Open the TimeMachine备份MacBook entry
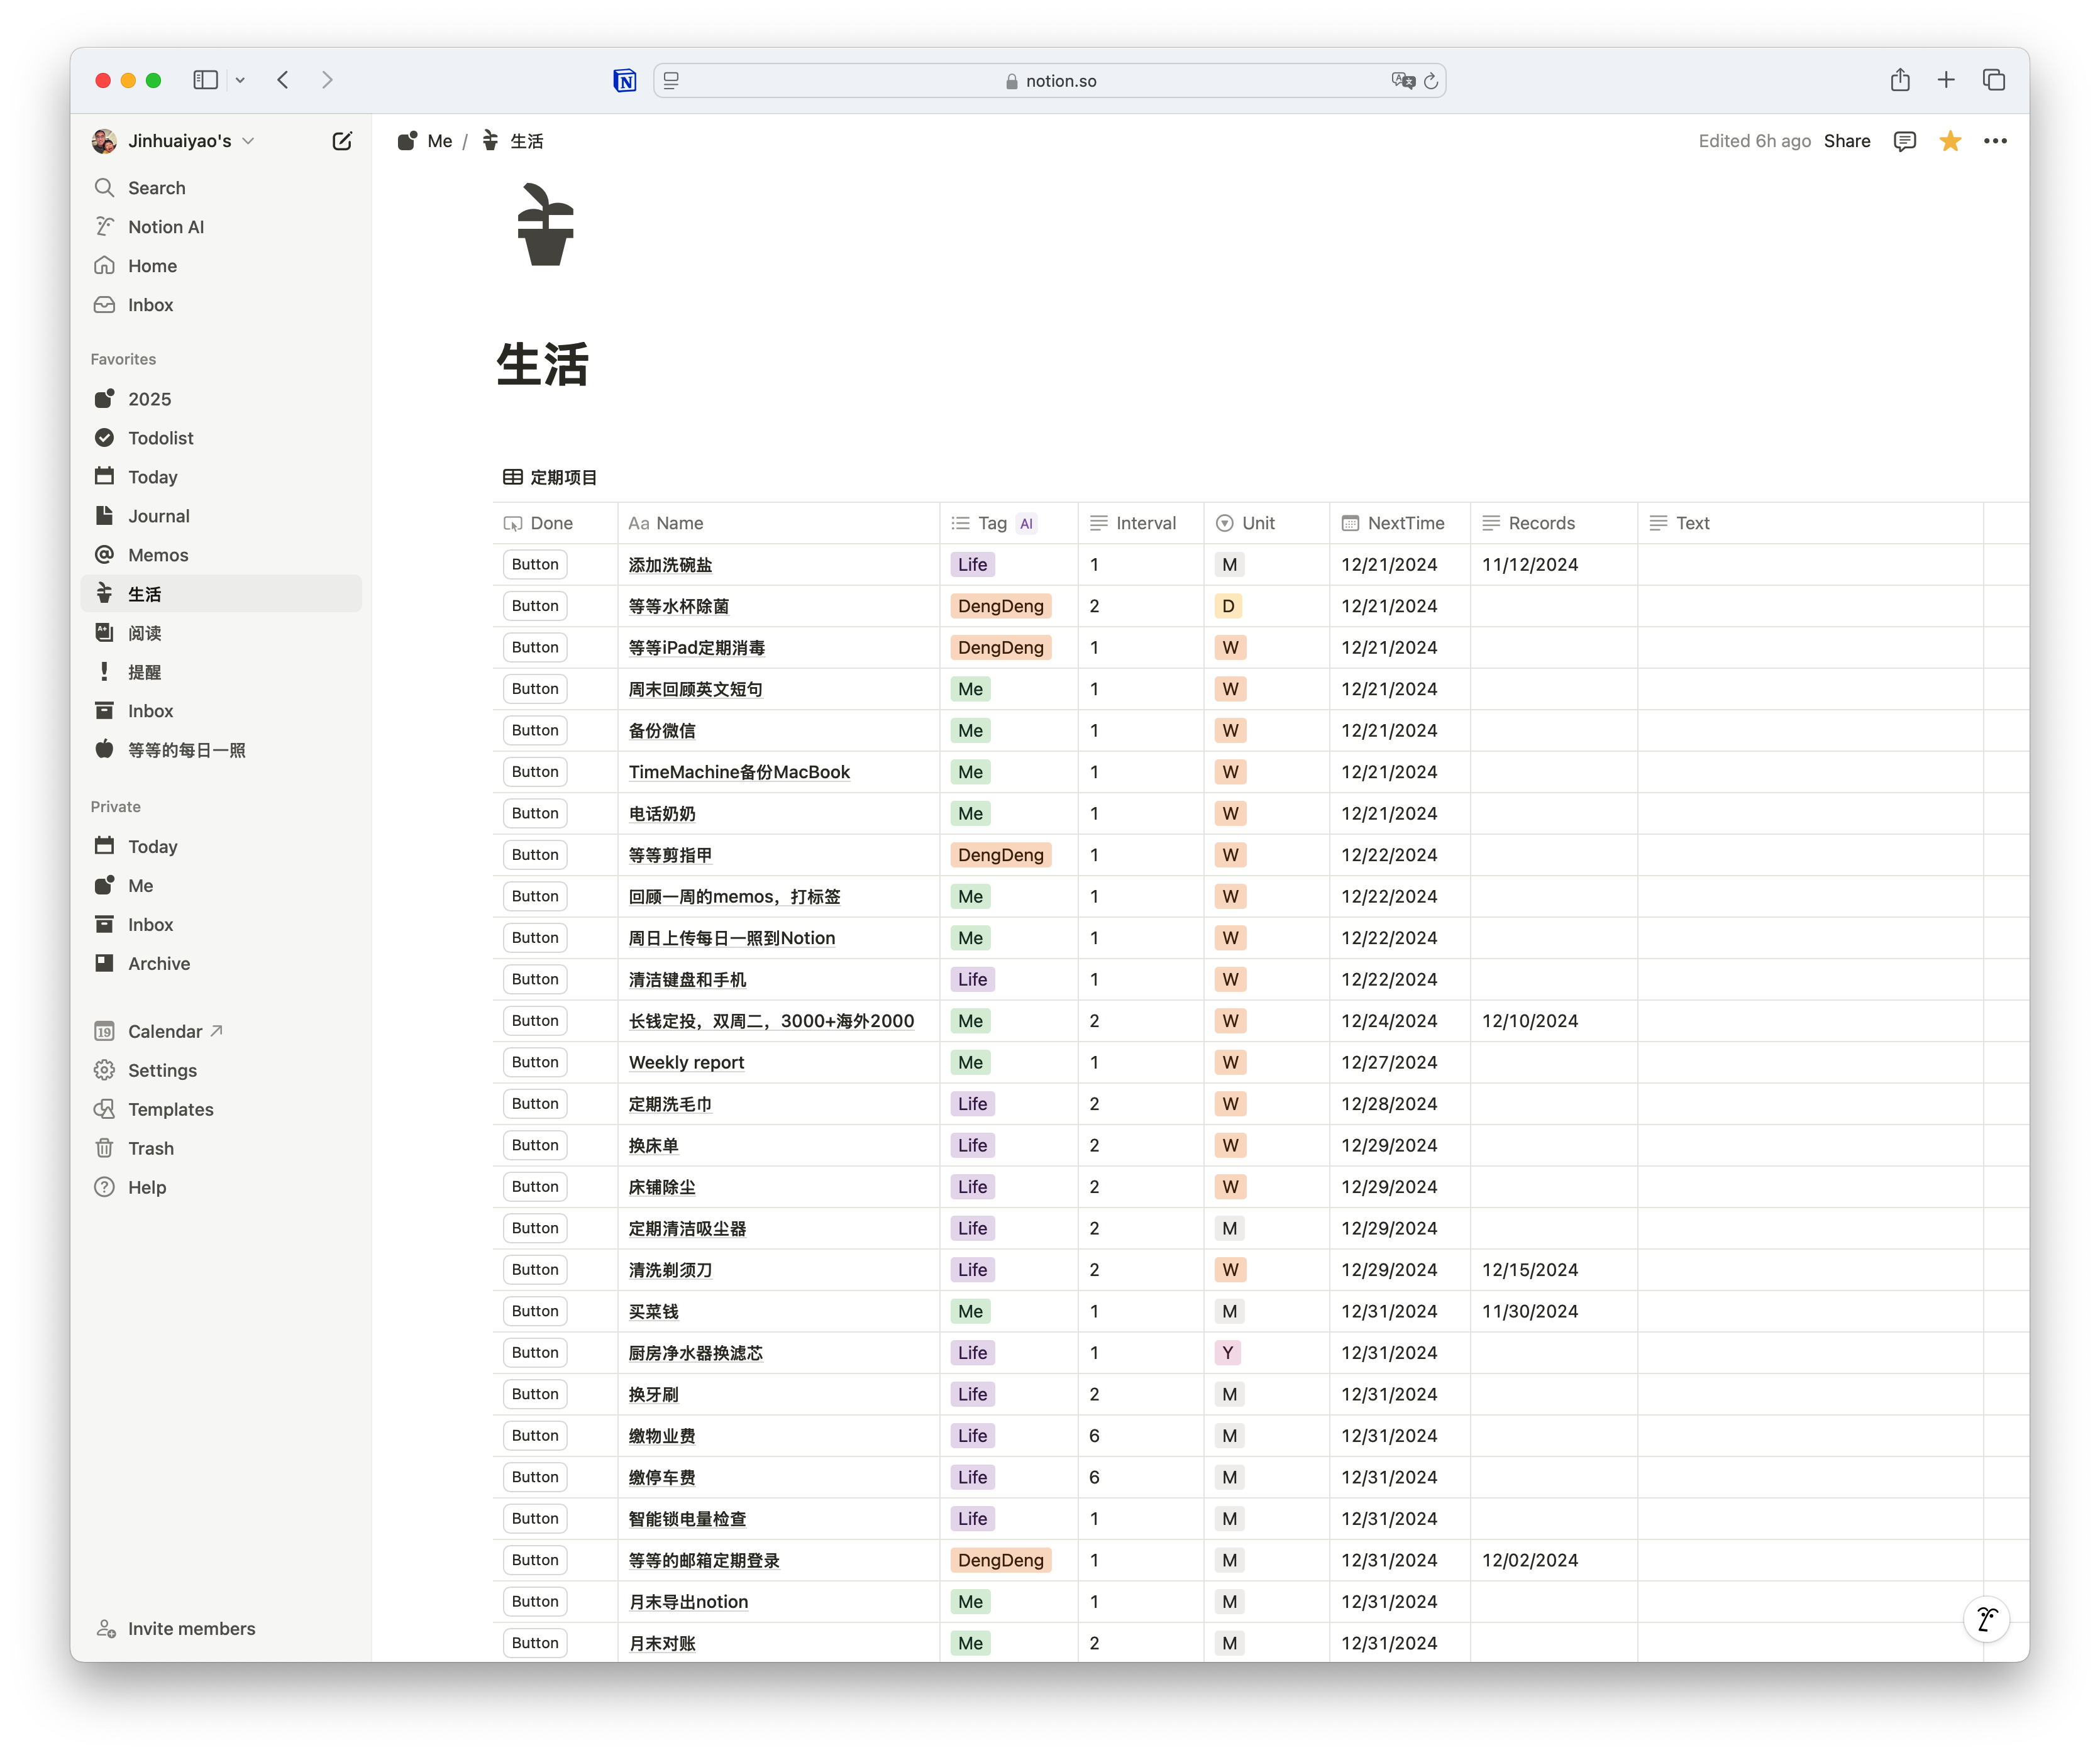 point(739,772)
